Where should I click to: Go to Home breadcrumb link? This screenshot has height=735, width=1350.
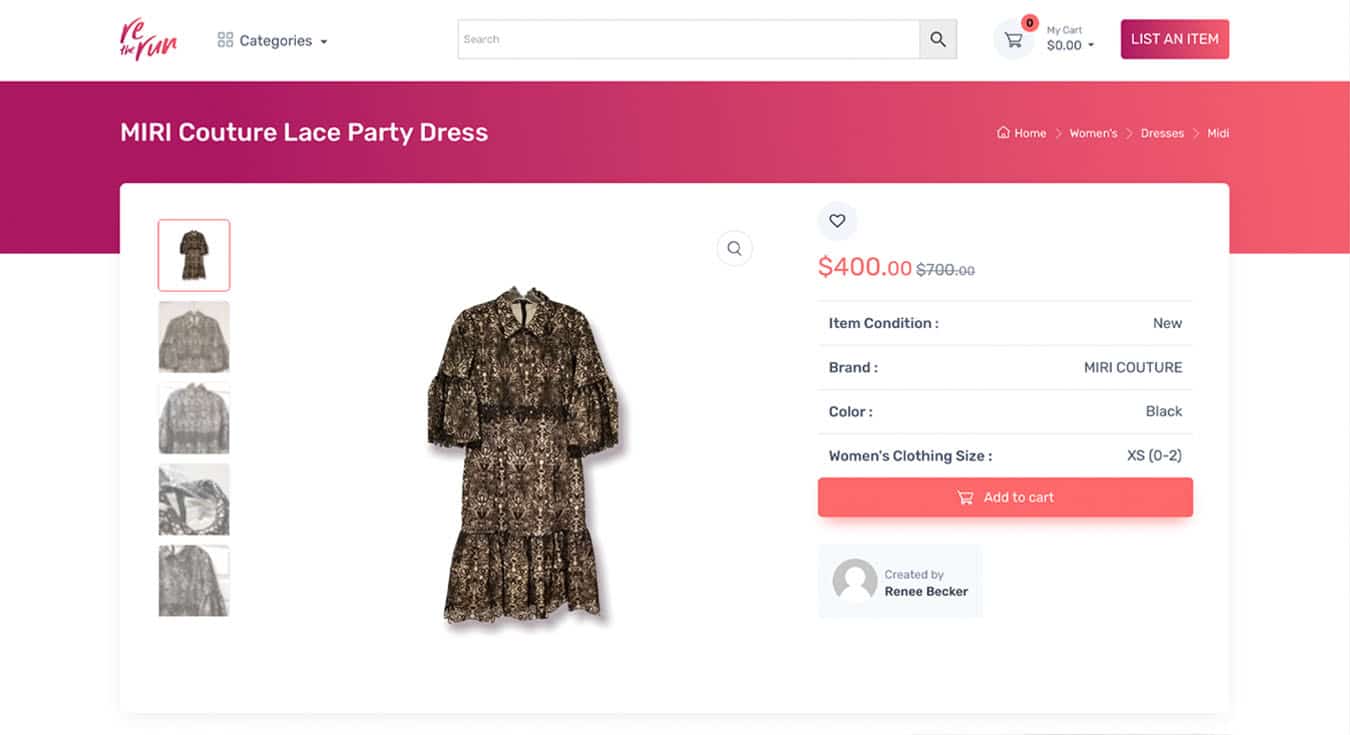tap(1021, 133)
